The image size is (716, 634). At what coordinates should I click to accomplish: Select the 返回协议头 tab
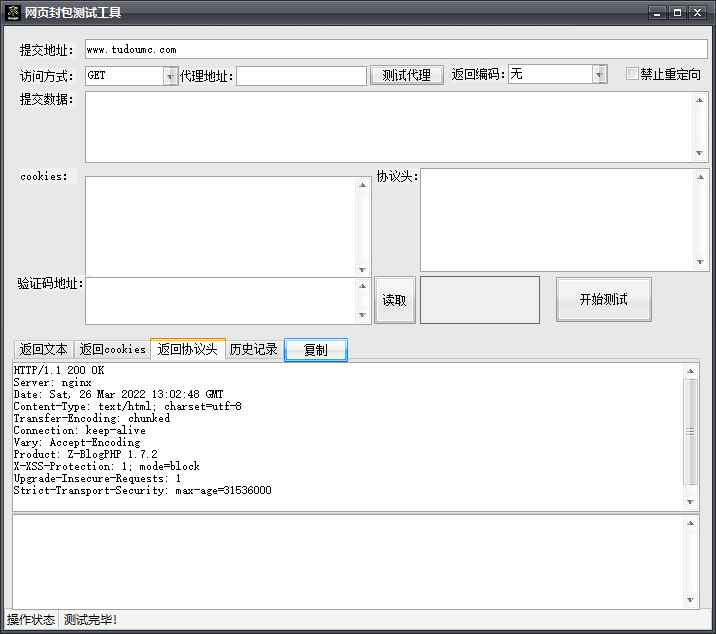(x=187, y=349)
